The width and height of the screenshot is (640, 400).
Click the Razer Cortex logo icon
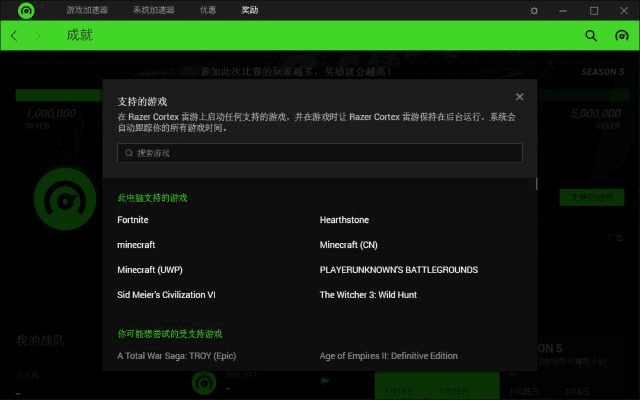click(26, 10)
